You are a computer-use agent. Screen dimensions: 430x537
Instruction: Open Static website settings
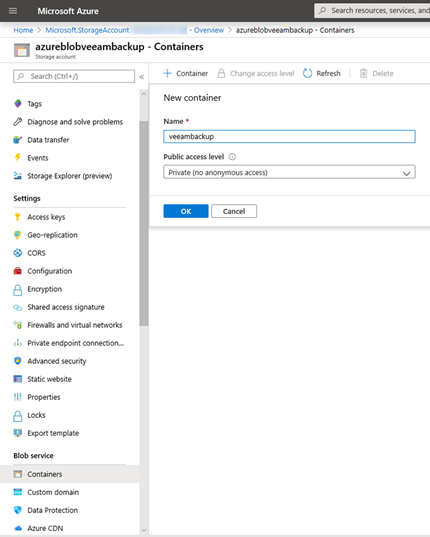(49, 379)
